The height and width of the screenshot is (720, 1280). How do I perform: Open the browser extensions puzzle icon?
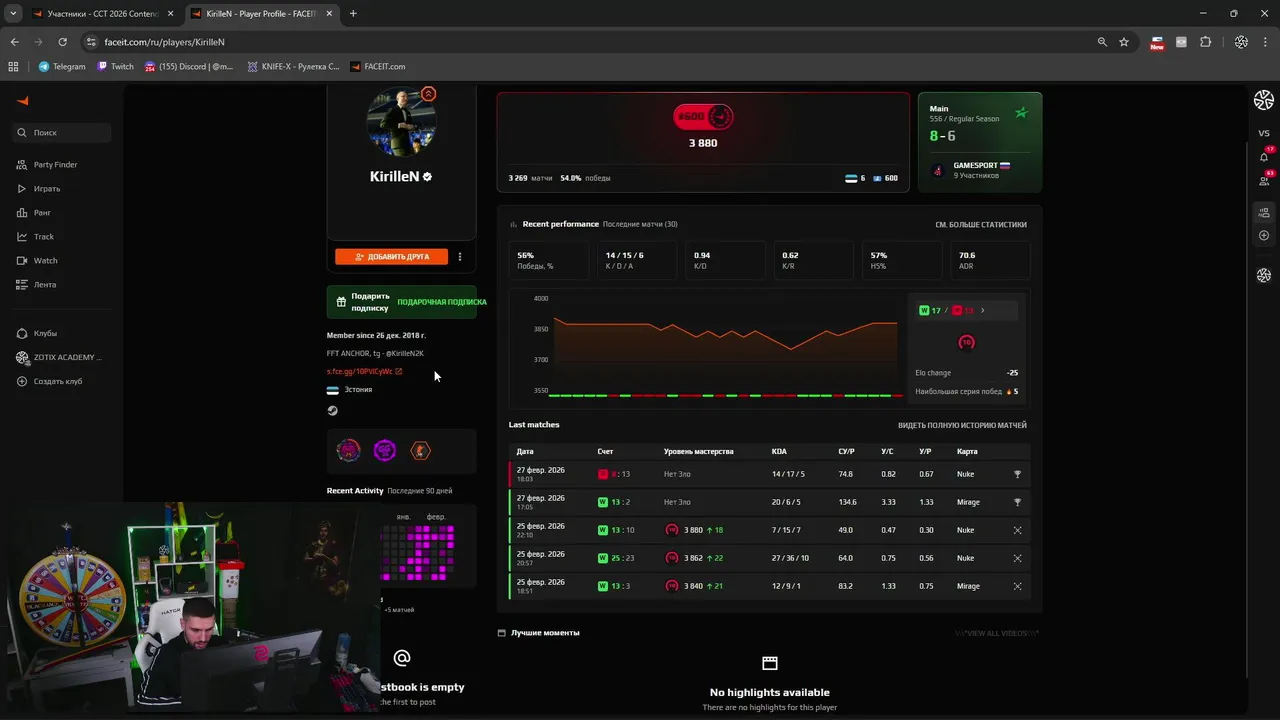pos(1205,42)
